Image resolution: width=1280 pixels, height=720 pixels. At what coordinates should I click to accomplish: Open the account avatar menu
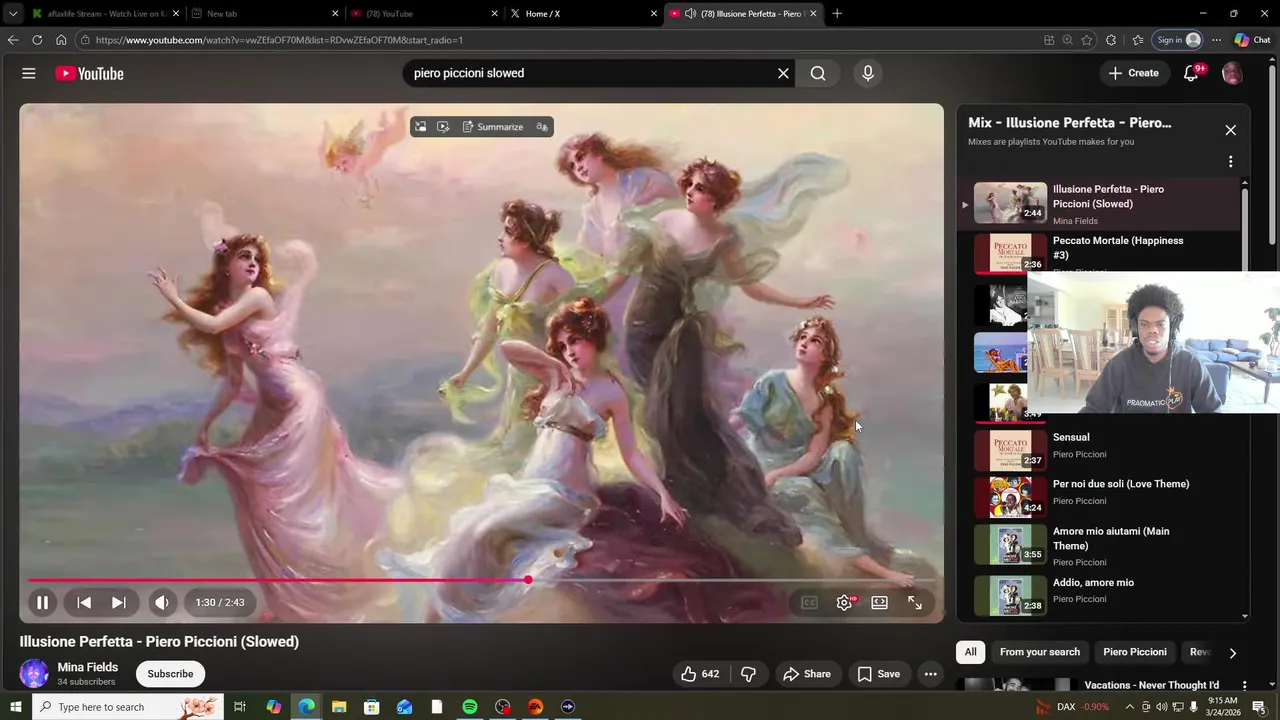pos(1232,73)
